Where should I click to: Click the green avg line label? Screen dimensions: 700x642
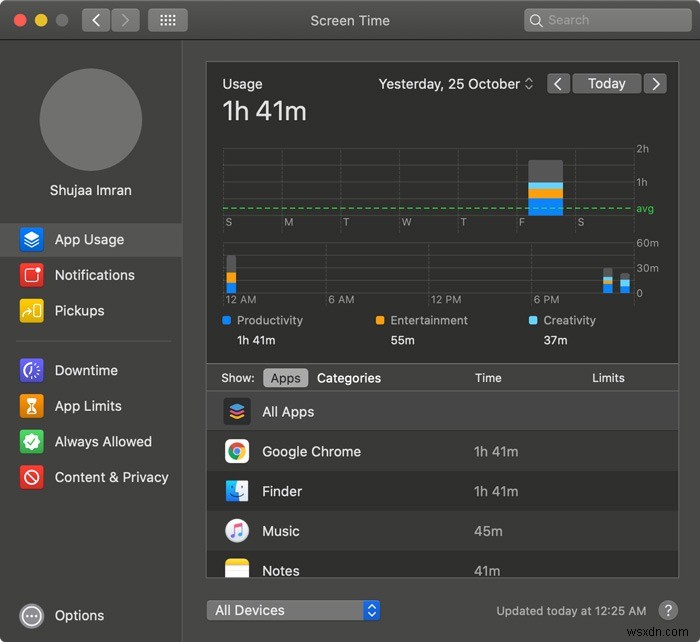pyautogui.click(x=645, y=208)
